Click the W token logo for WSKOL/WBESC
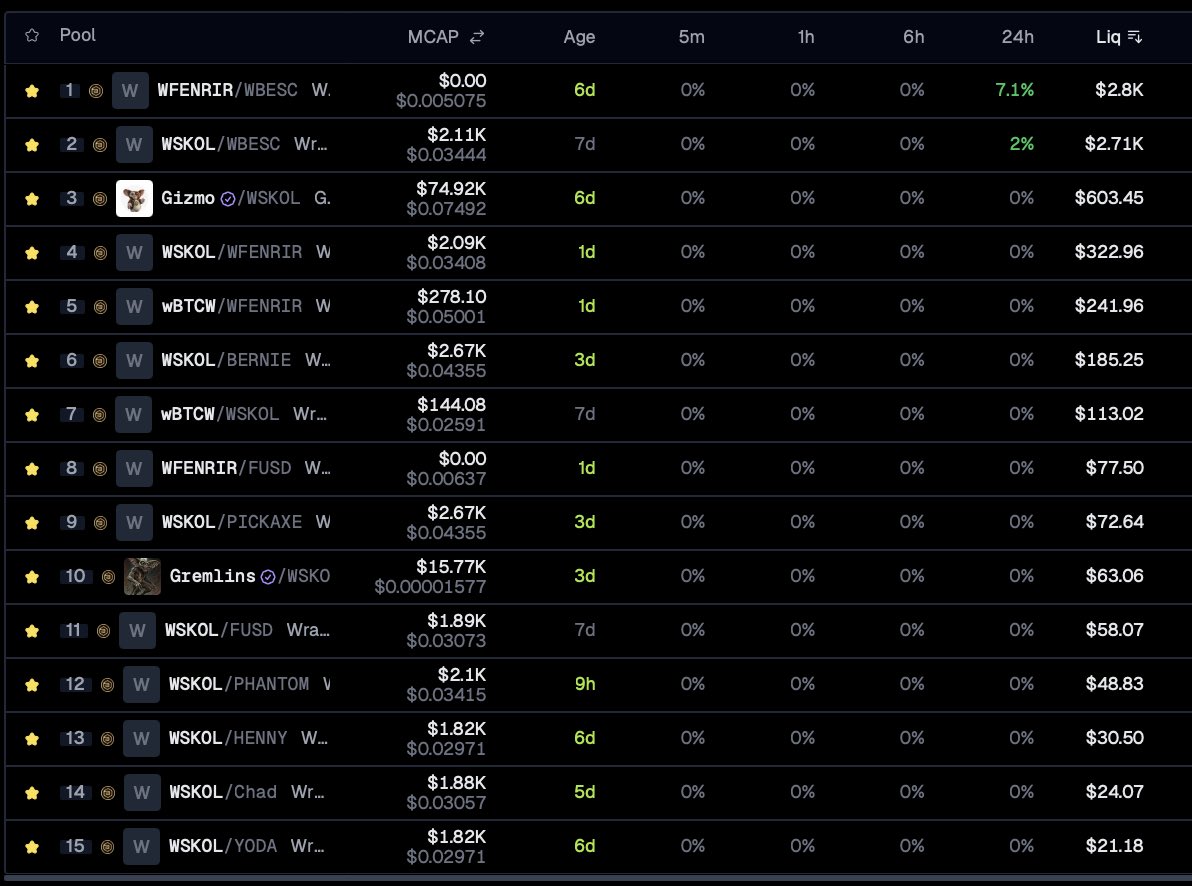 (x=134, y=144)
